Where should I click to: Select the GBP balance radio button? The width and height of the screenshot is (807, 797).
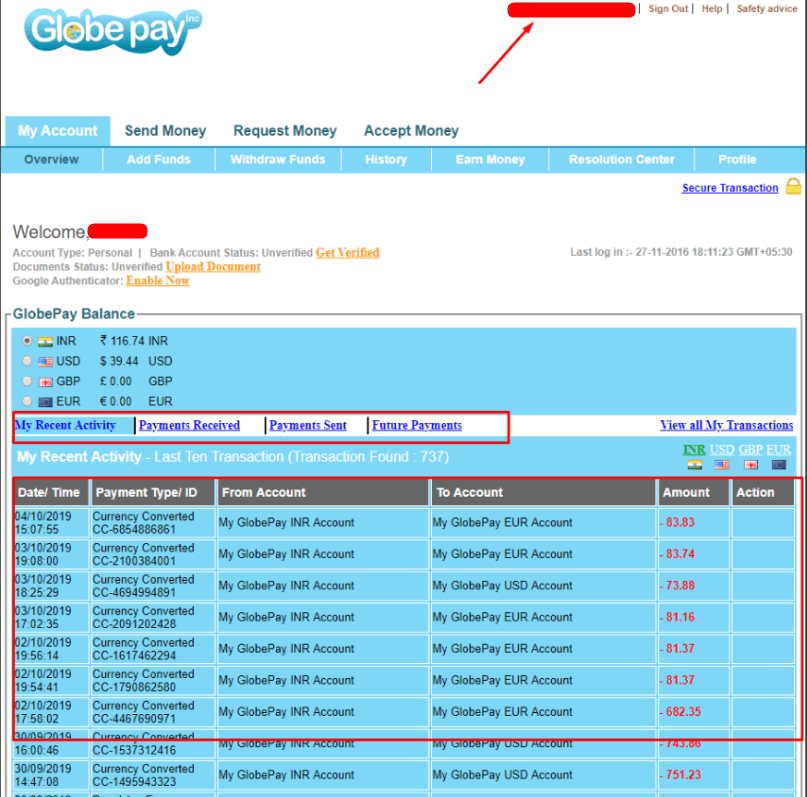coord(27,381)
